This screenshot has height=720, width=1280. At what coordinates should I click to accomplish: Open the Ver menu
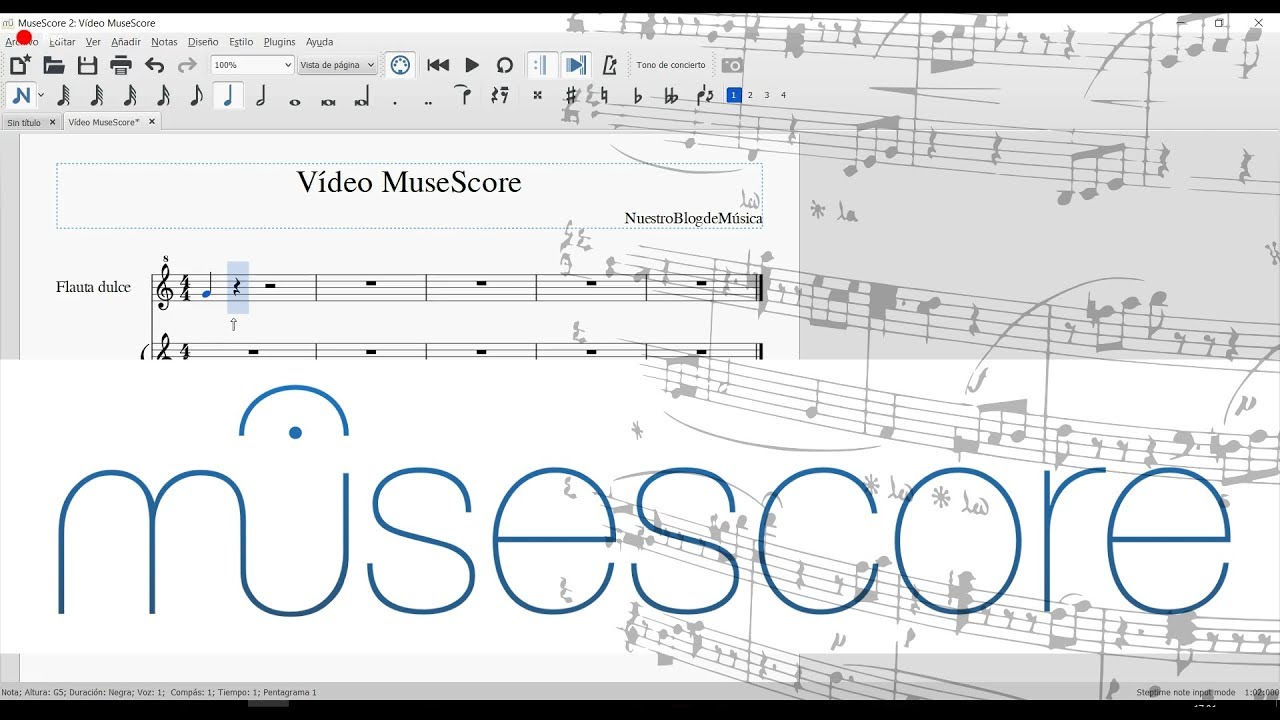coord(93,42)
